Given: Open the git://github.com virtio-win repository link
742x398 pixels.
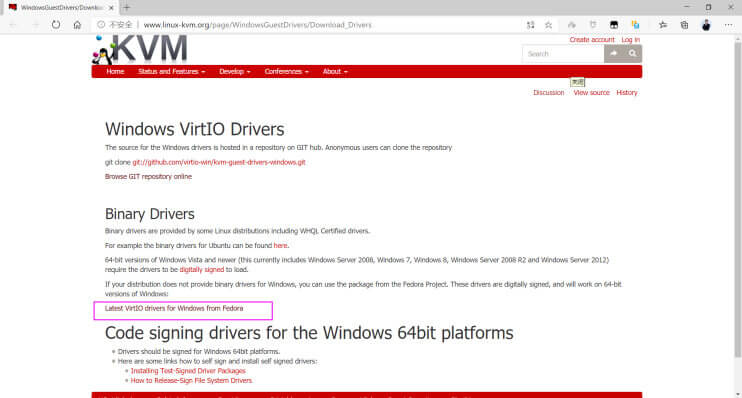Looking at the screenshot, I should click(x=219, y=162).
